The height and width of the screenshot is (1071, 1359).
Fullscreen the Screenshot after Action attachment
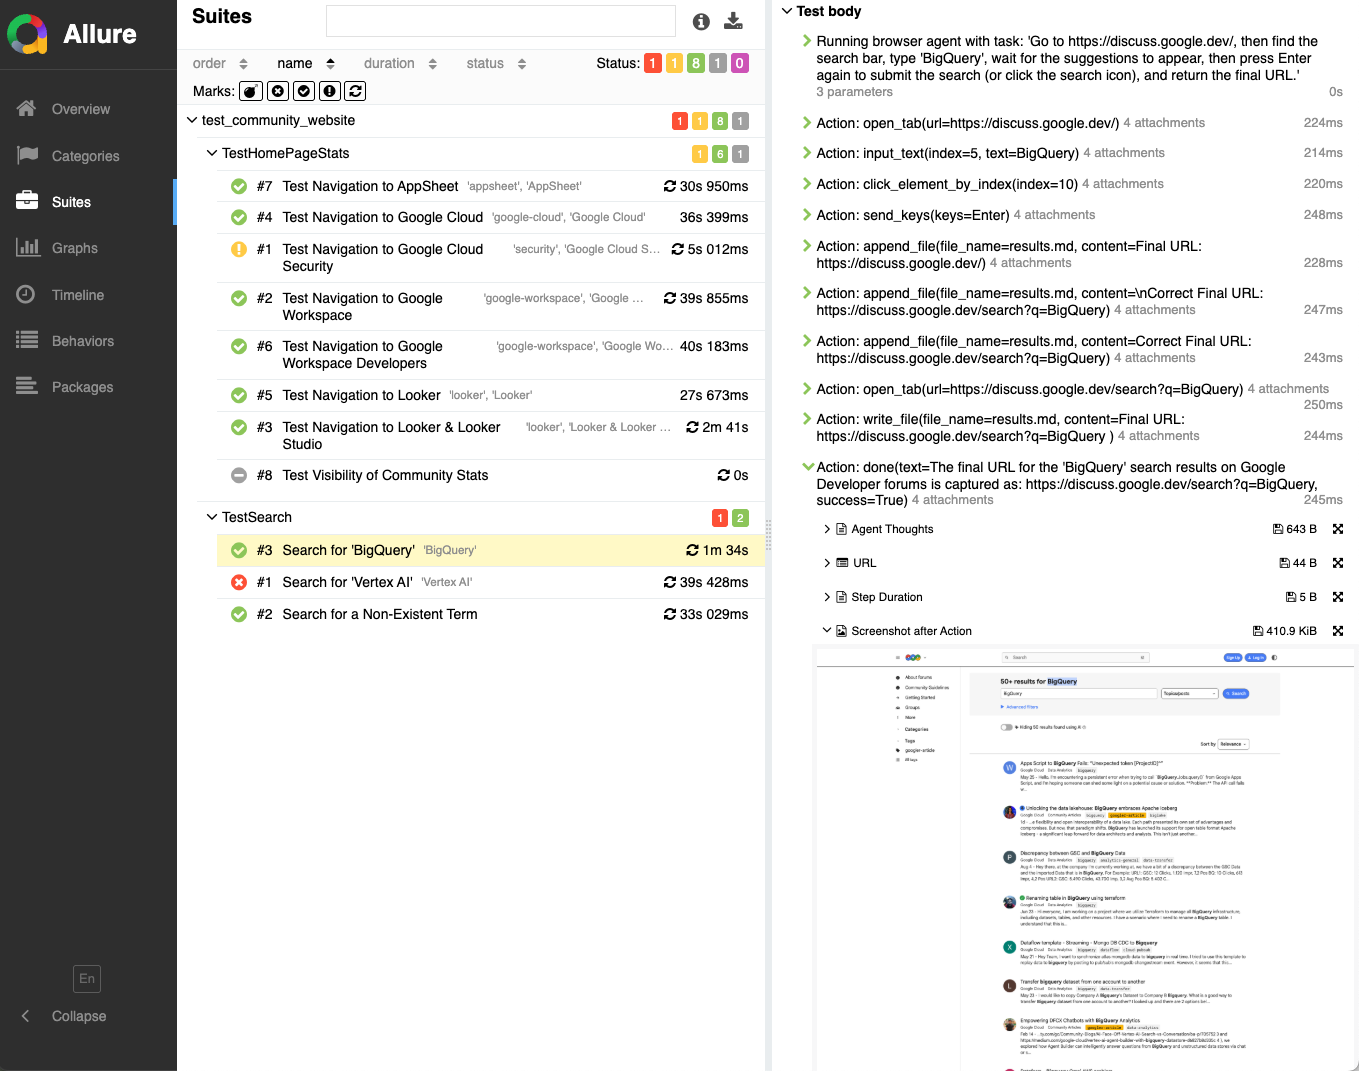point(1338,631)
